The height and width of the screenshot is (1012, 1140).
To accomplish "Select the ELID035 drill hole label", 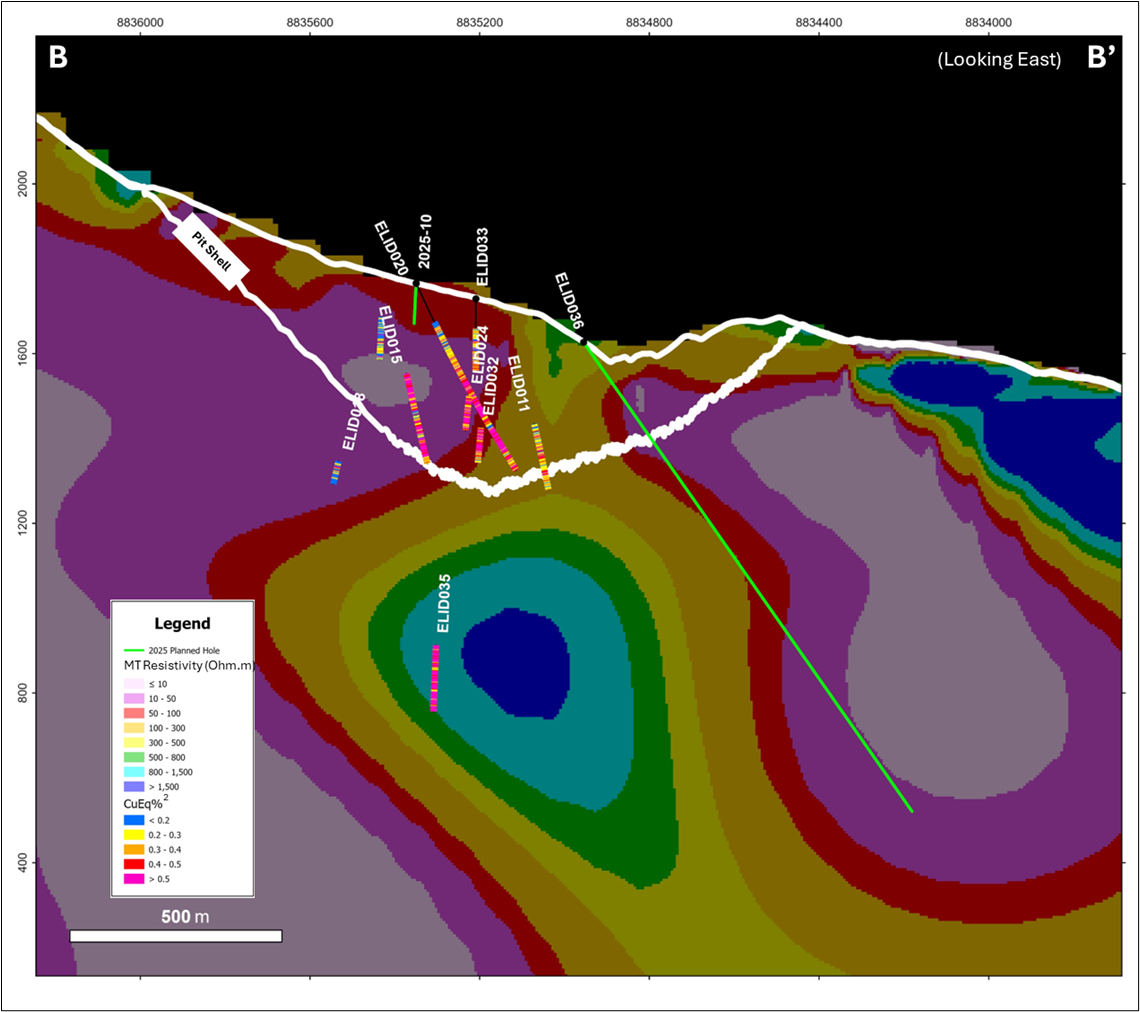I will (x=444, y=603).
